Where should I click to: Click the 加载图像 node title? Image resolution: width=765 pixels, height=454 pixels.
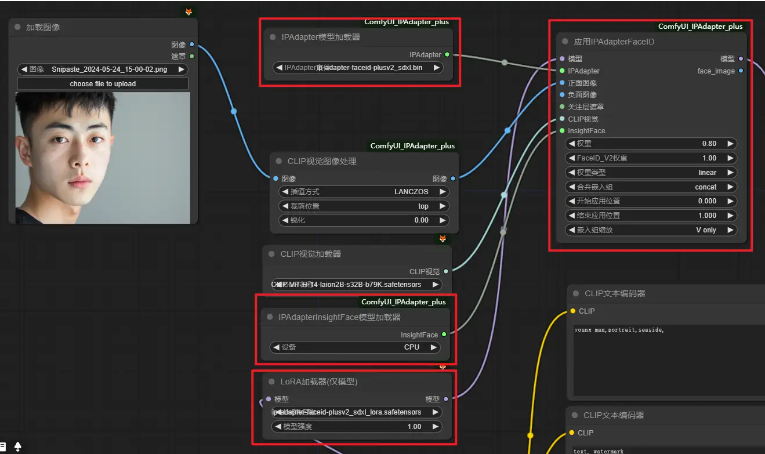(x=43, y=27)
